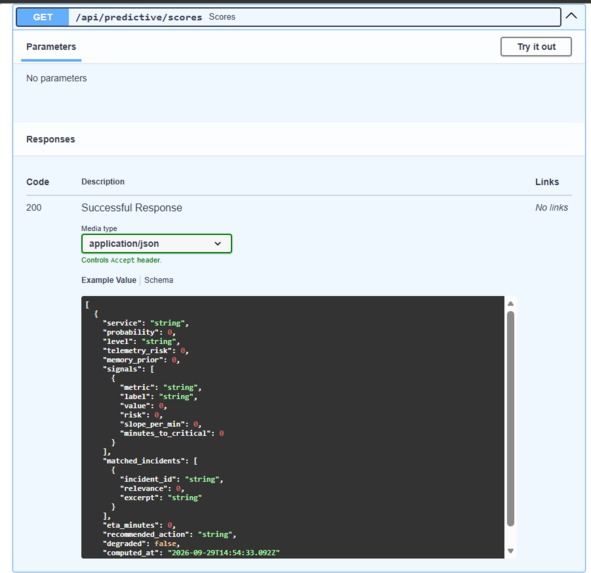Click the "relevance" line in example
Screen dimensions: 591x573
coord(152,488)
